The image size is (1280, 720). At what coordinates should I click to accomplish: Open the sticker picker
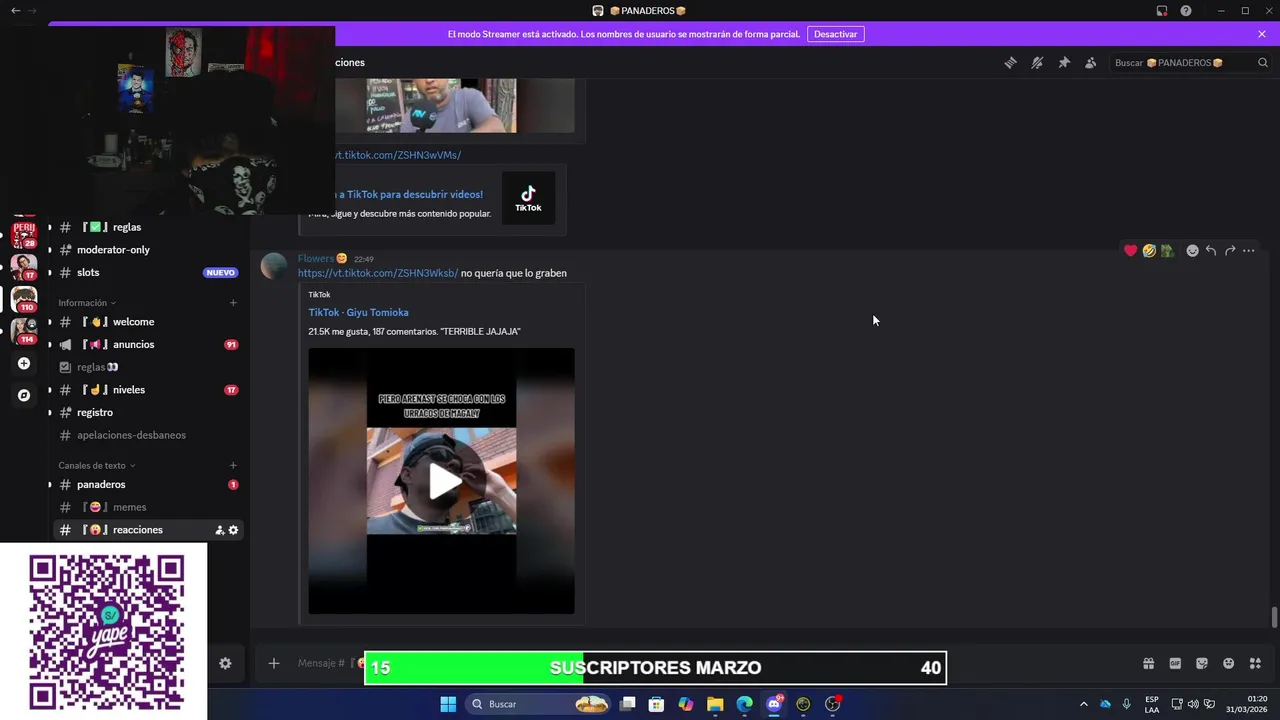coord(1202,663)
